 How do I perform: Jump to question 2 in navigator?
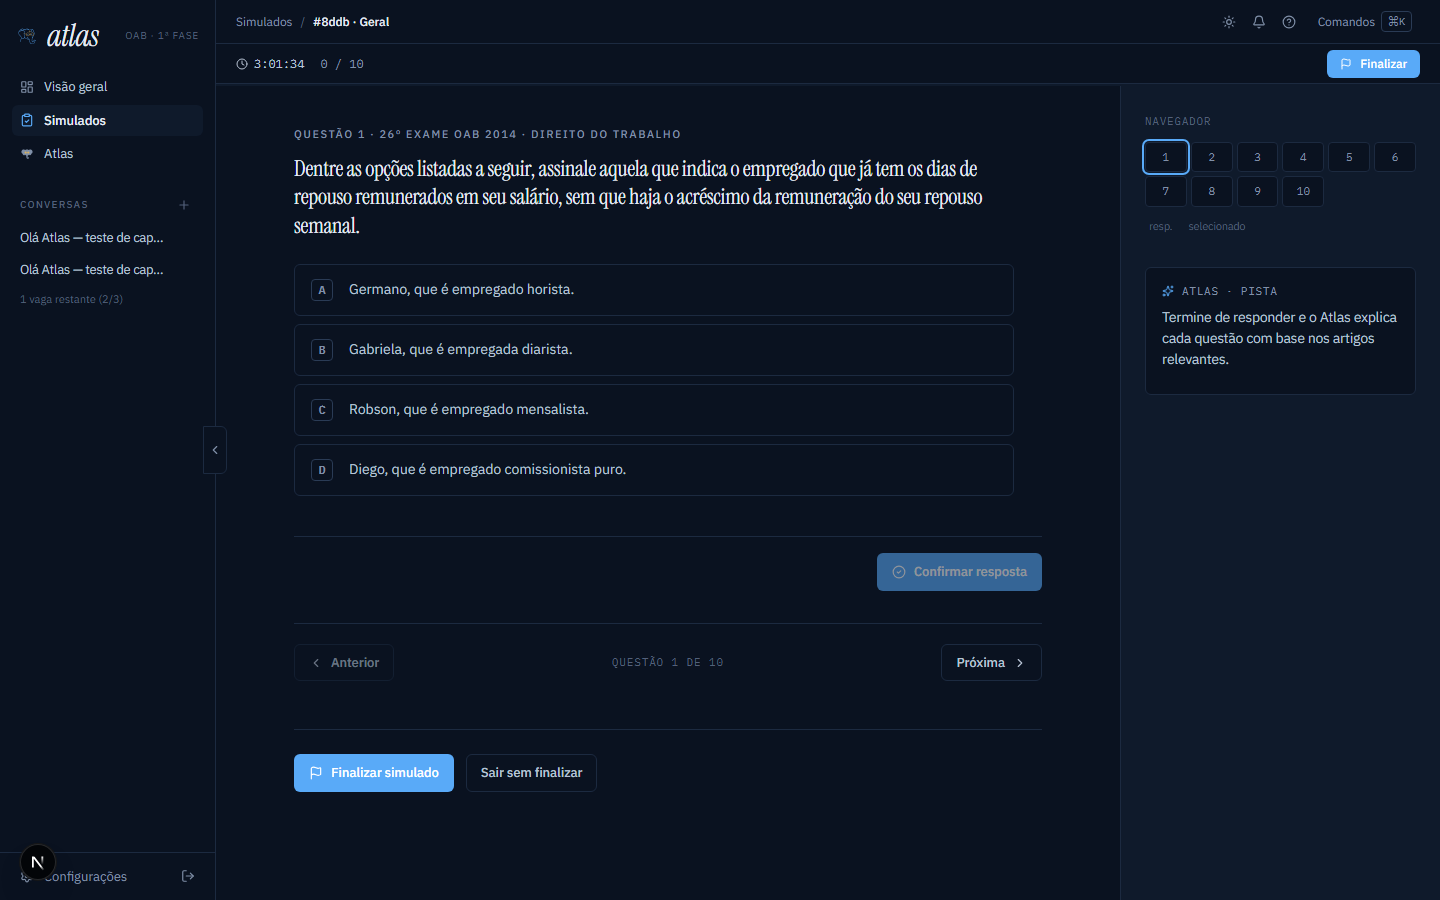click(1212, 157)
